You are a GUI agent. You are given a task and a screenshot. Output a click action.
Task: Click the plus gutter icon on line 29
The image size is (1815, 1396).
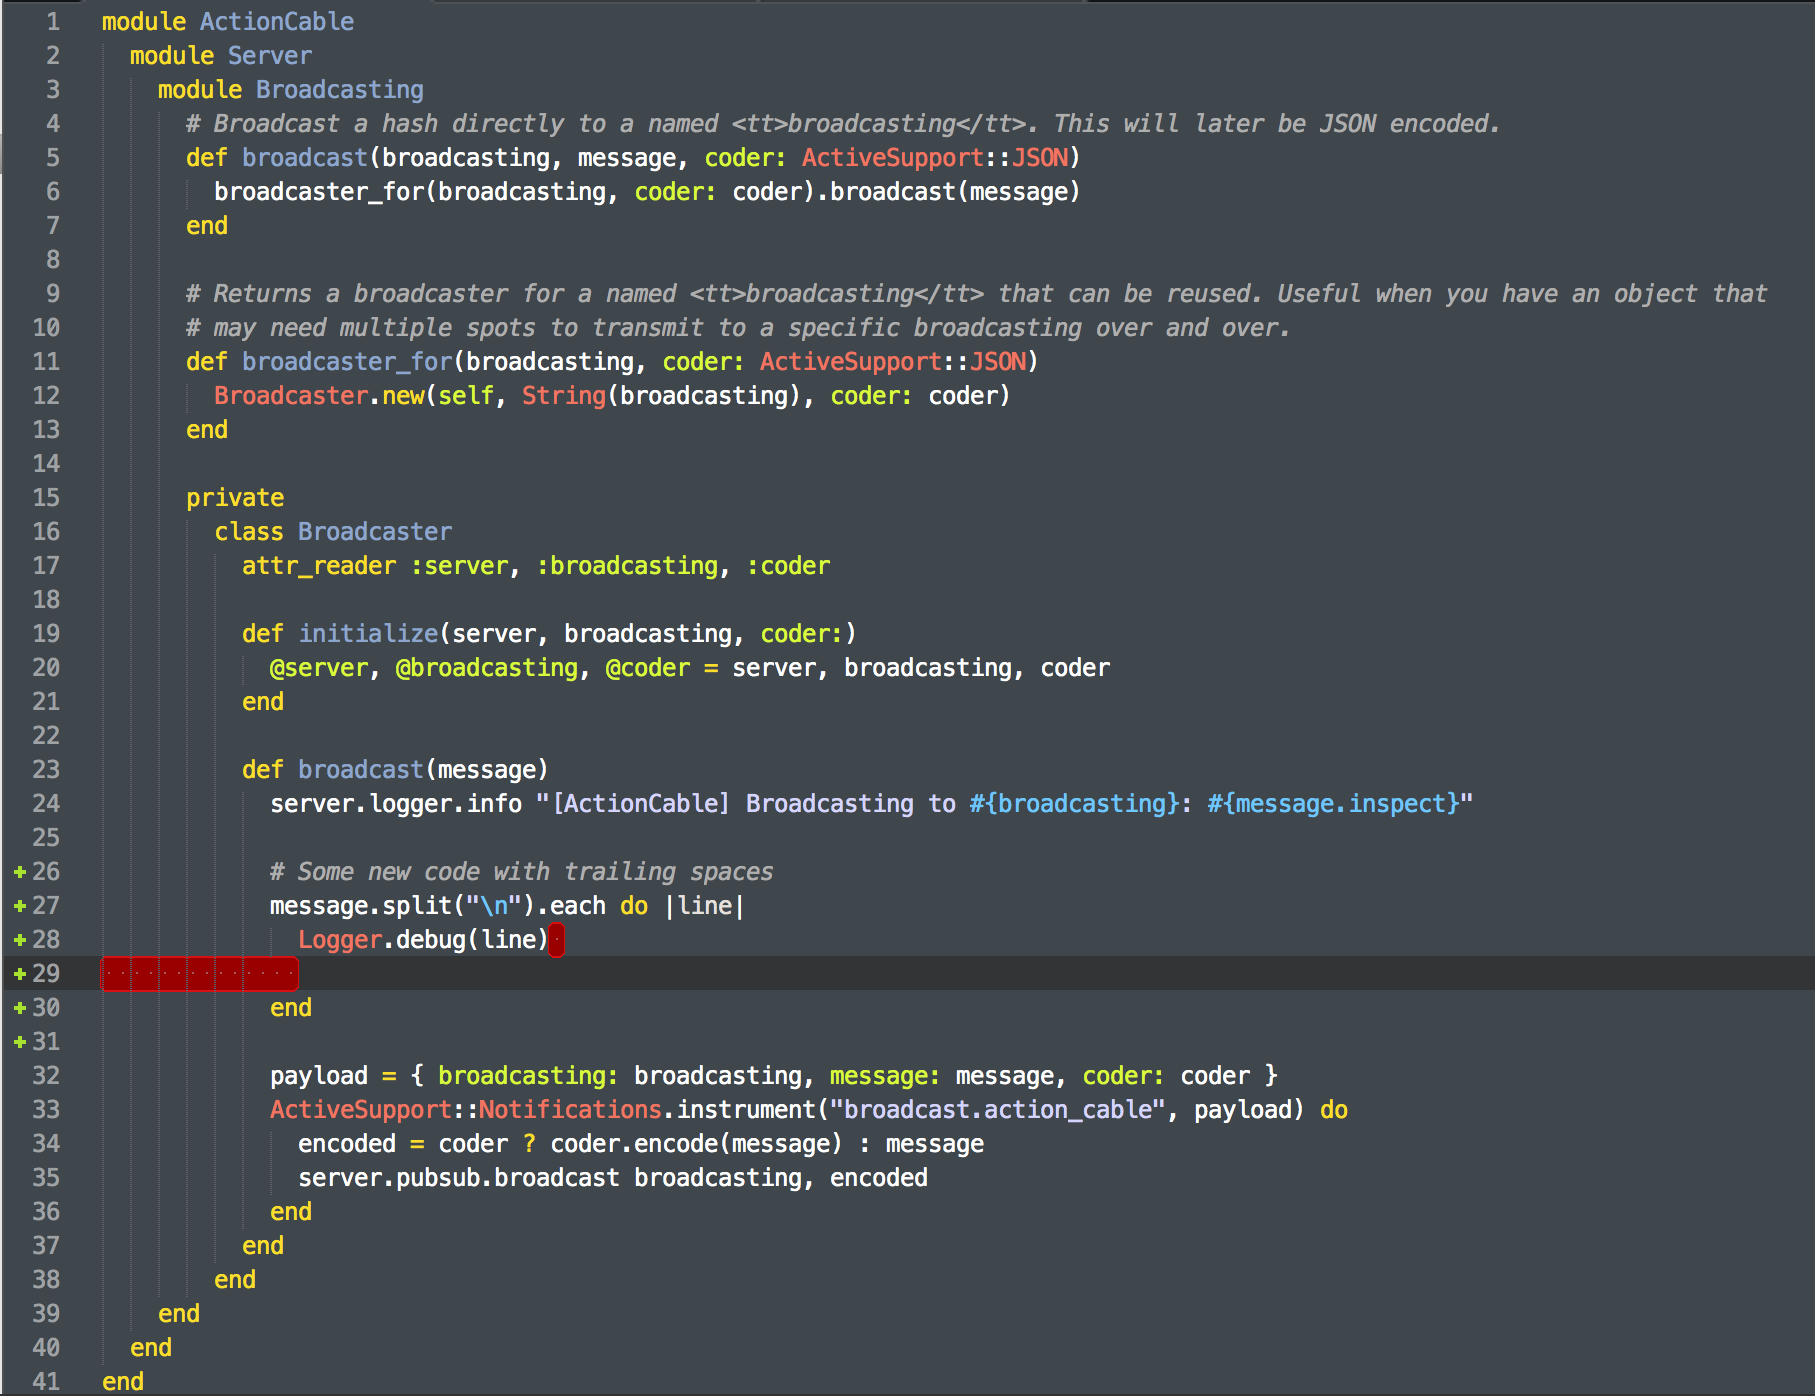click(x=20, y=974)
